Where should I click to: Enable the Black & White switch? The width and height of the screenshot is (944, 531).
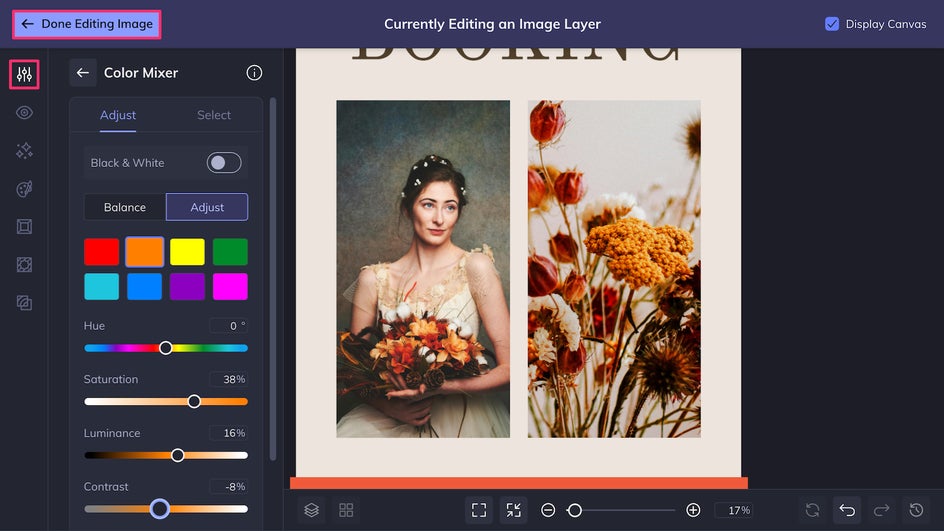click(x=224, y=163)
